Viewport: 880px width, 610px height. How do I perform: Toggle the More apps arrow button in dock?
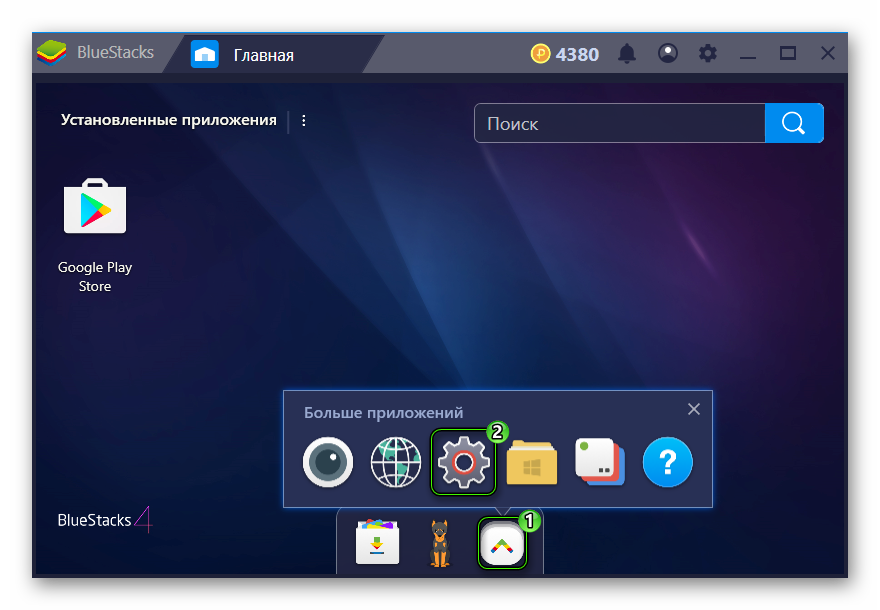click(x=502, y=543)
